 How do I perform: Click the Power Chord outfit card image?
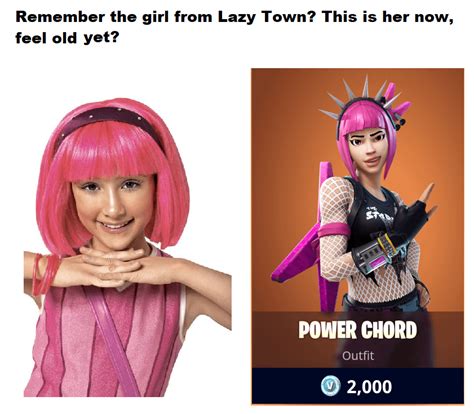(x=358, y=236)
